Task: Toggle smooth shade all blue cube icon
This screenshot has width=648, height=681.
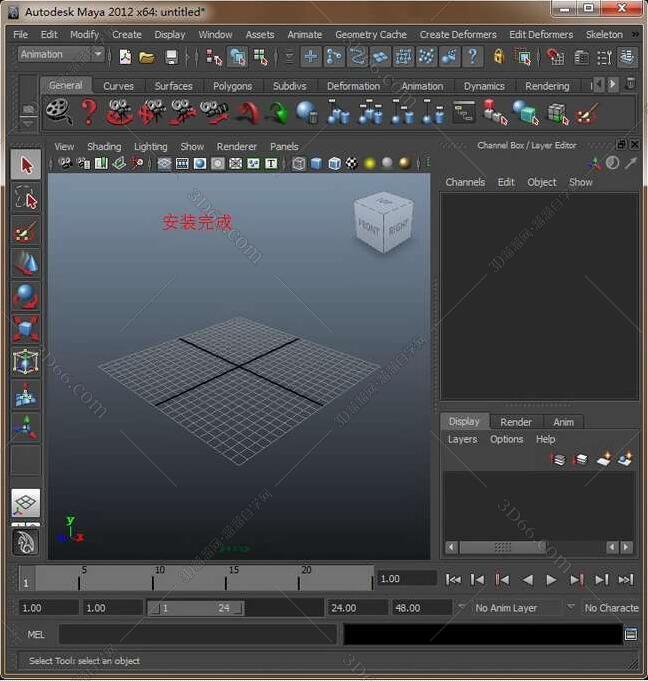Action: (316, 164)
